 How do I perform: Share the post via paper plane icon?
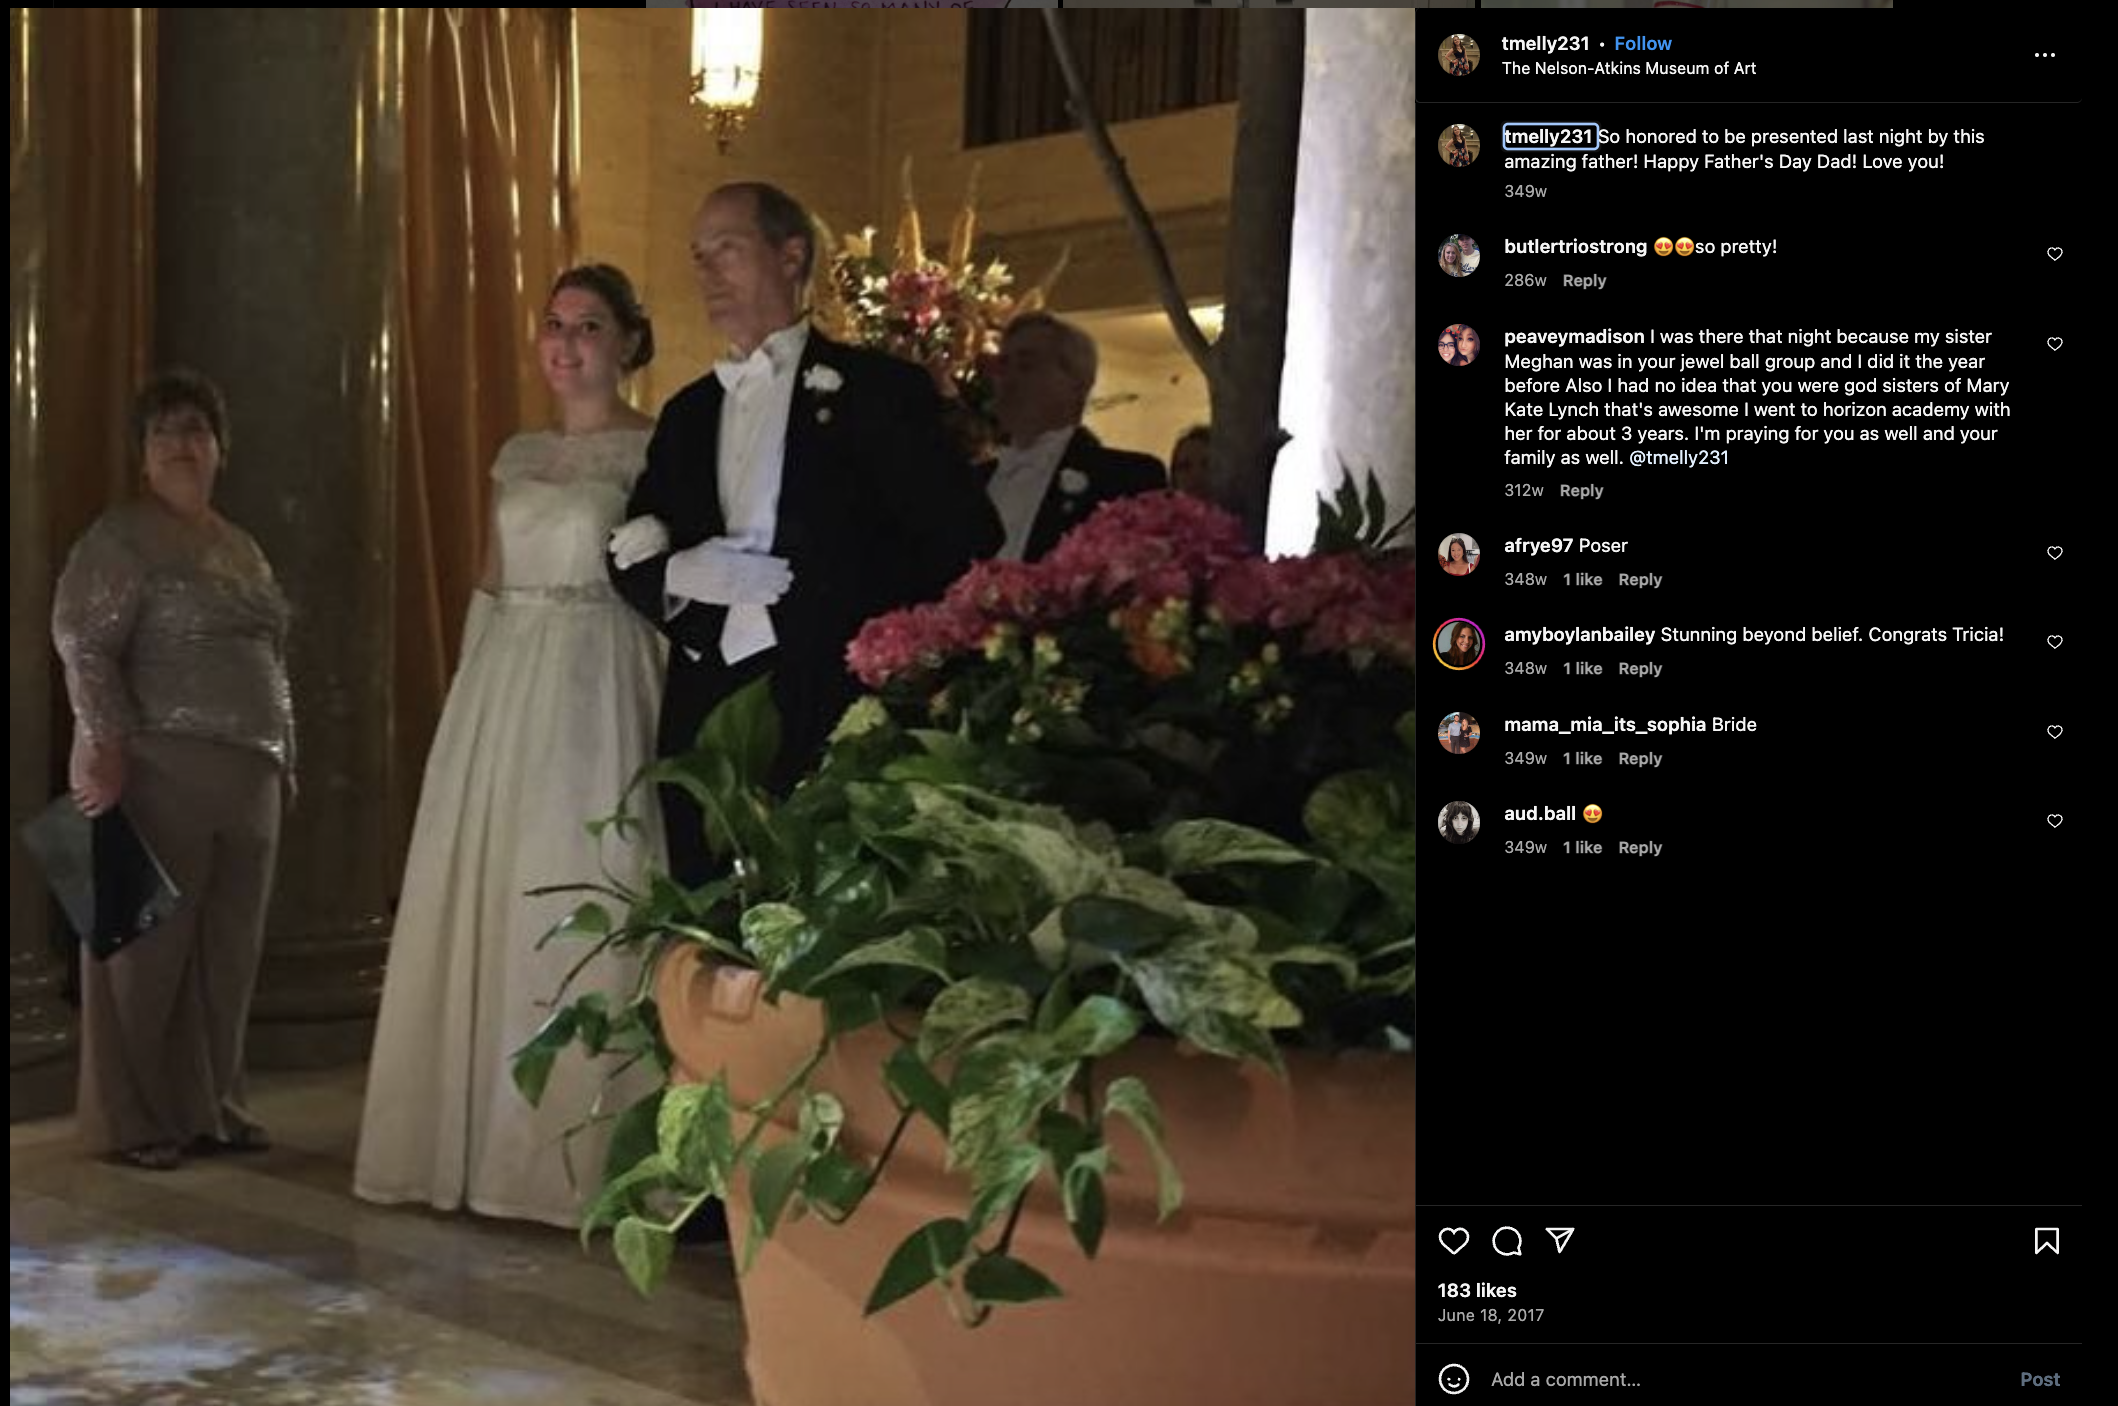1560,1240
